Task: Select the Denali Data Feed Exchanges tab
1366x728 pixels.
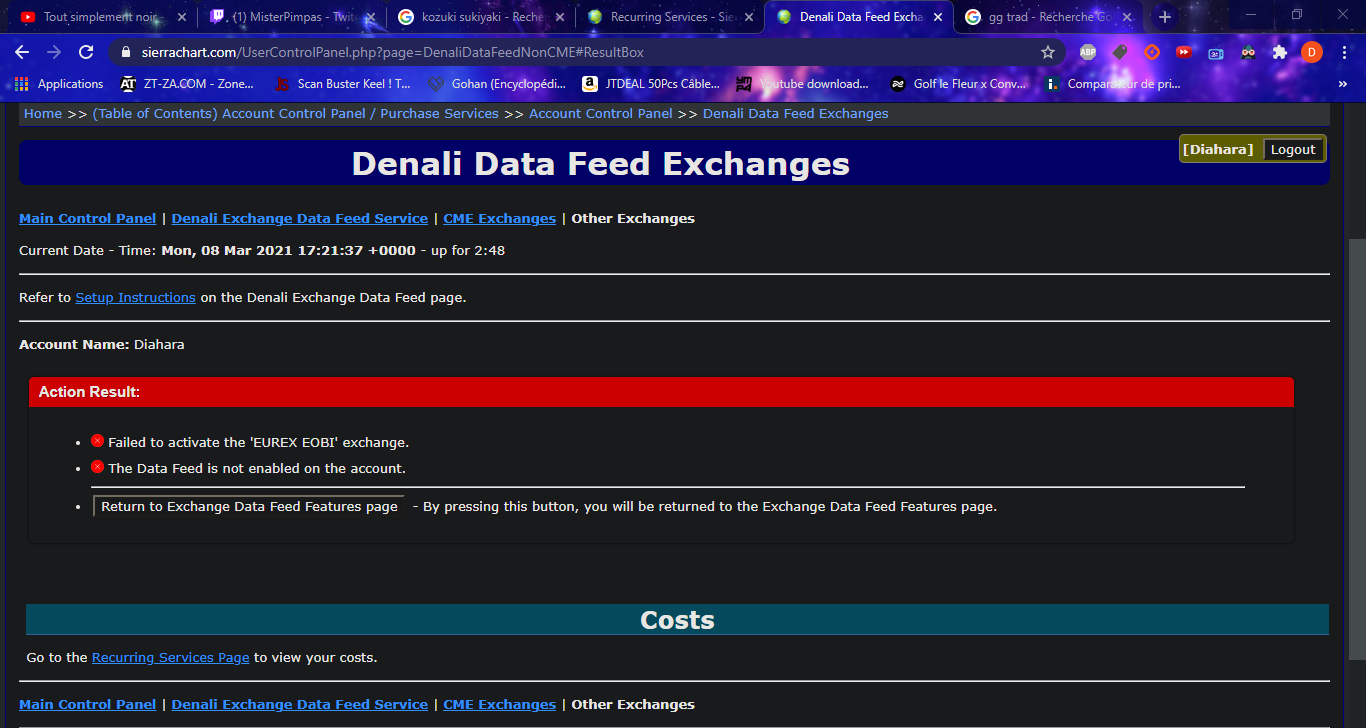Action: pos(859,17)
